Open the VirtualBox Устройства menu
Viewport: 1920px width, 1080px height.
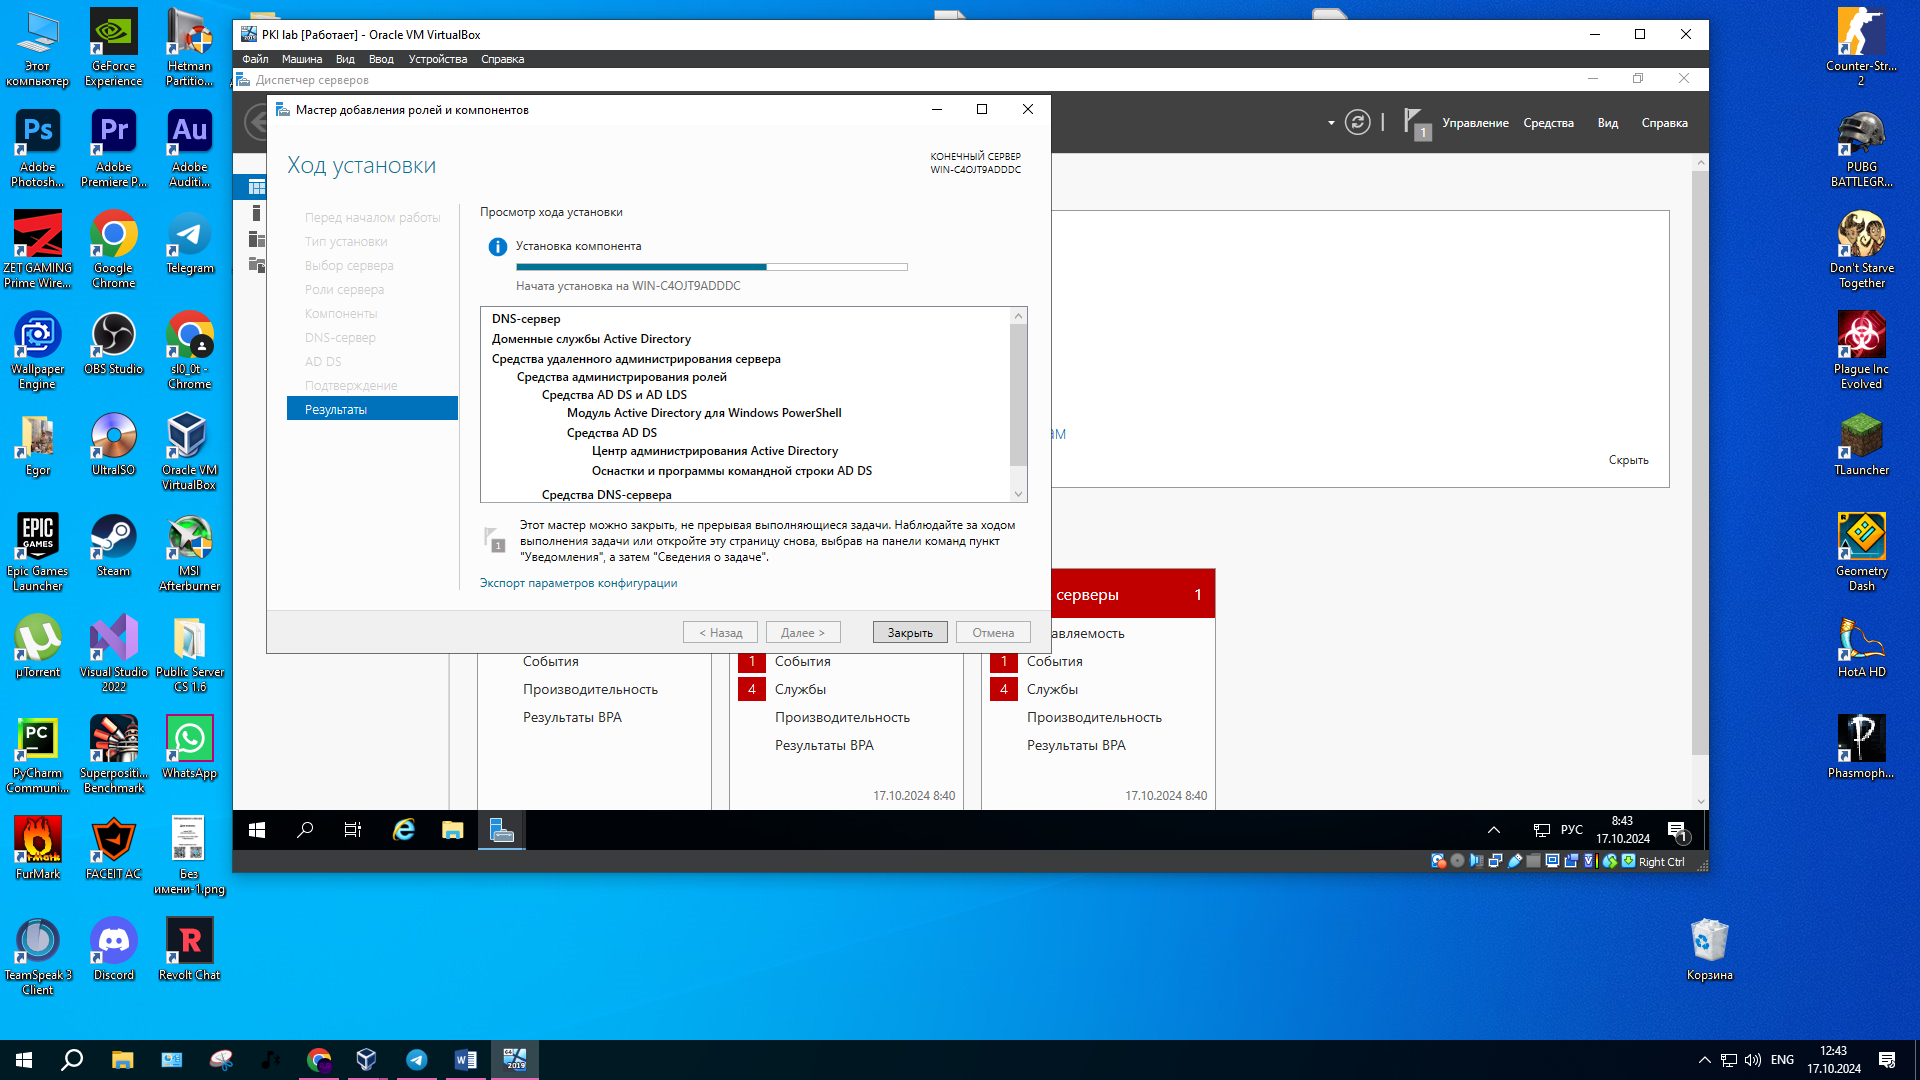pos(438,59)
